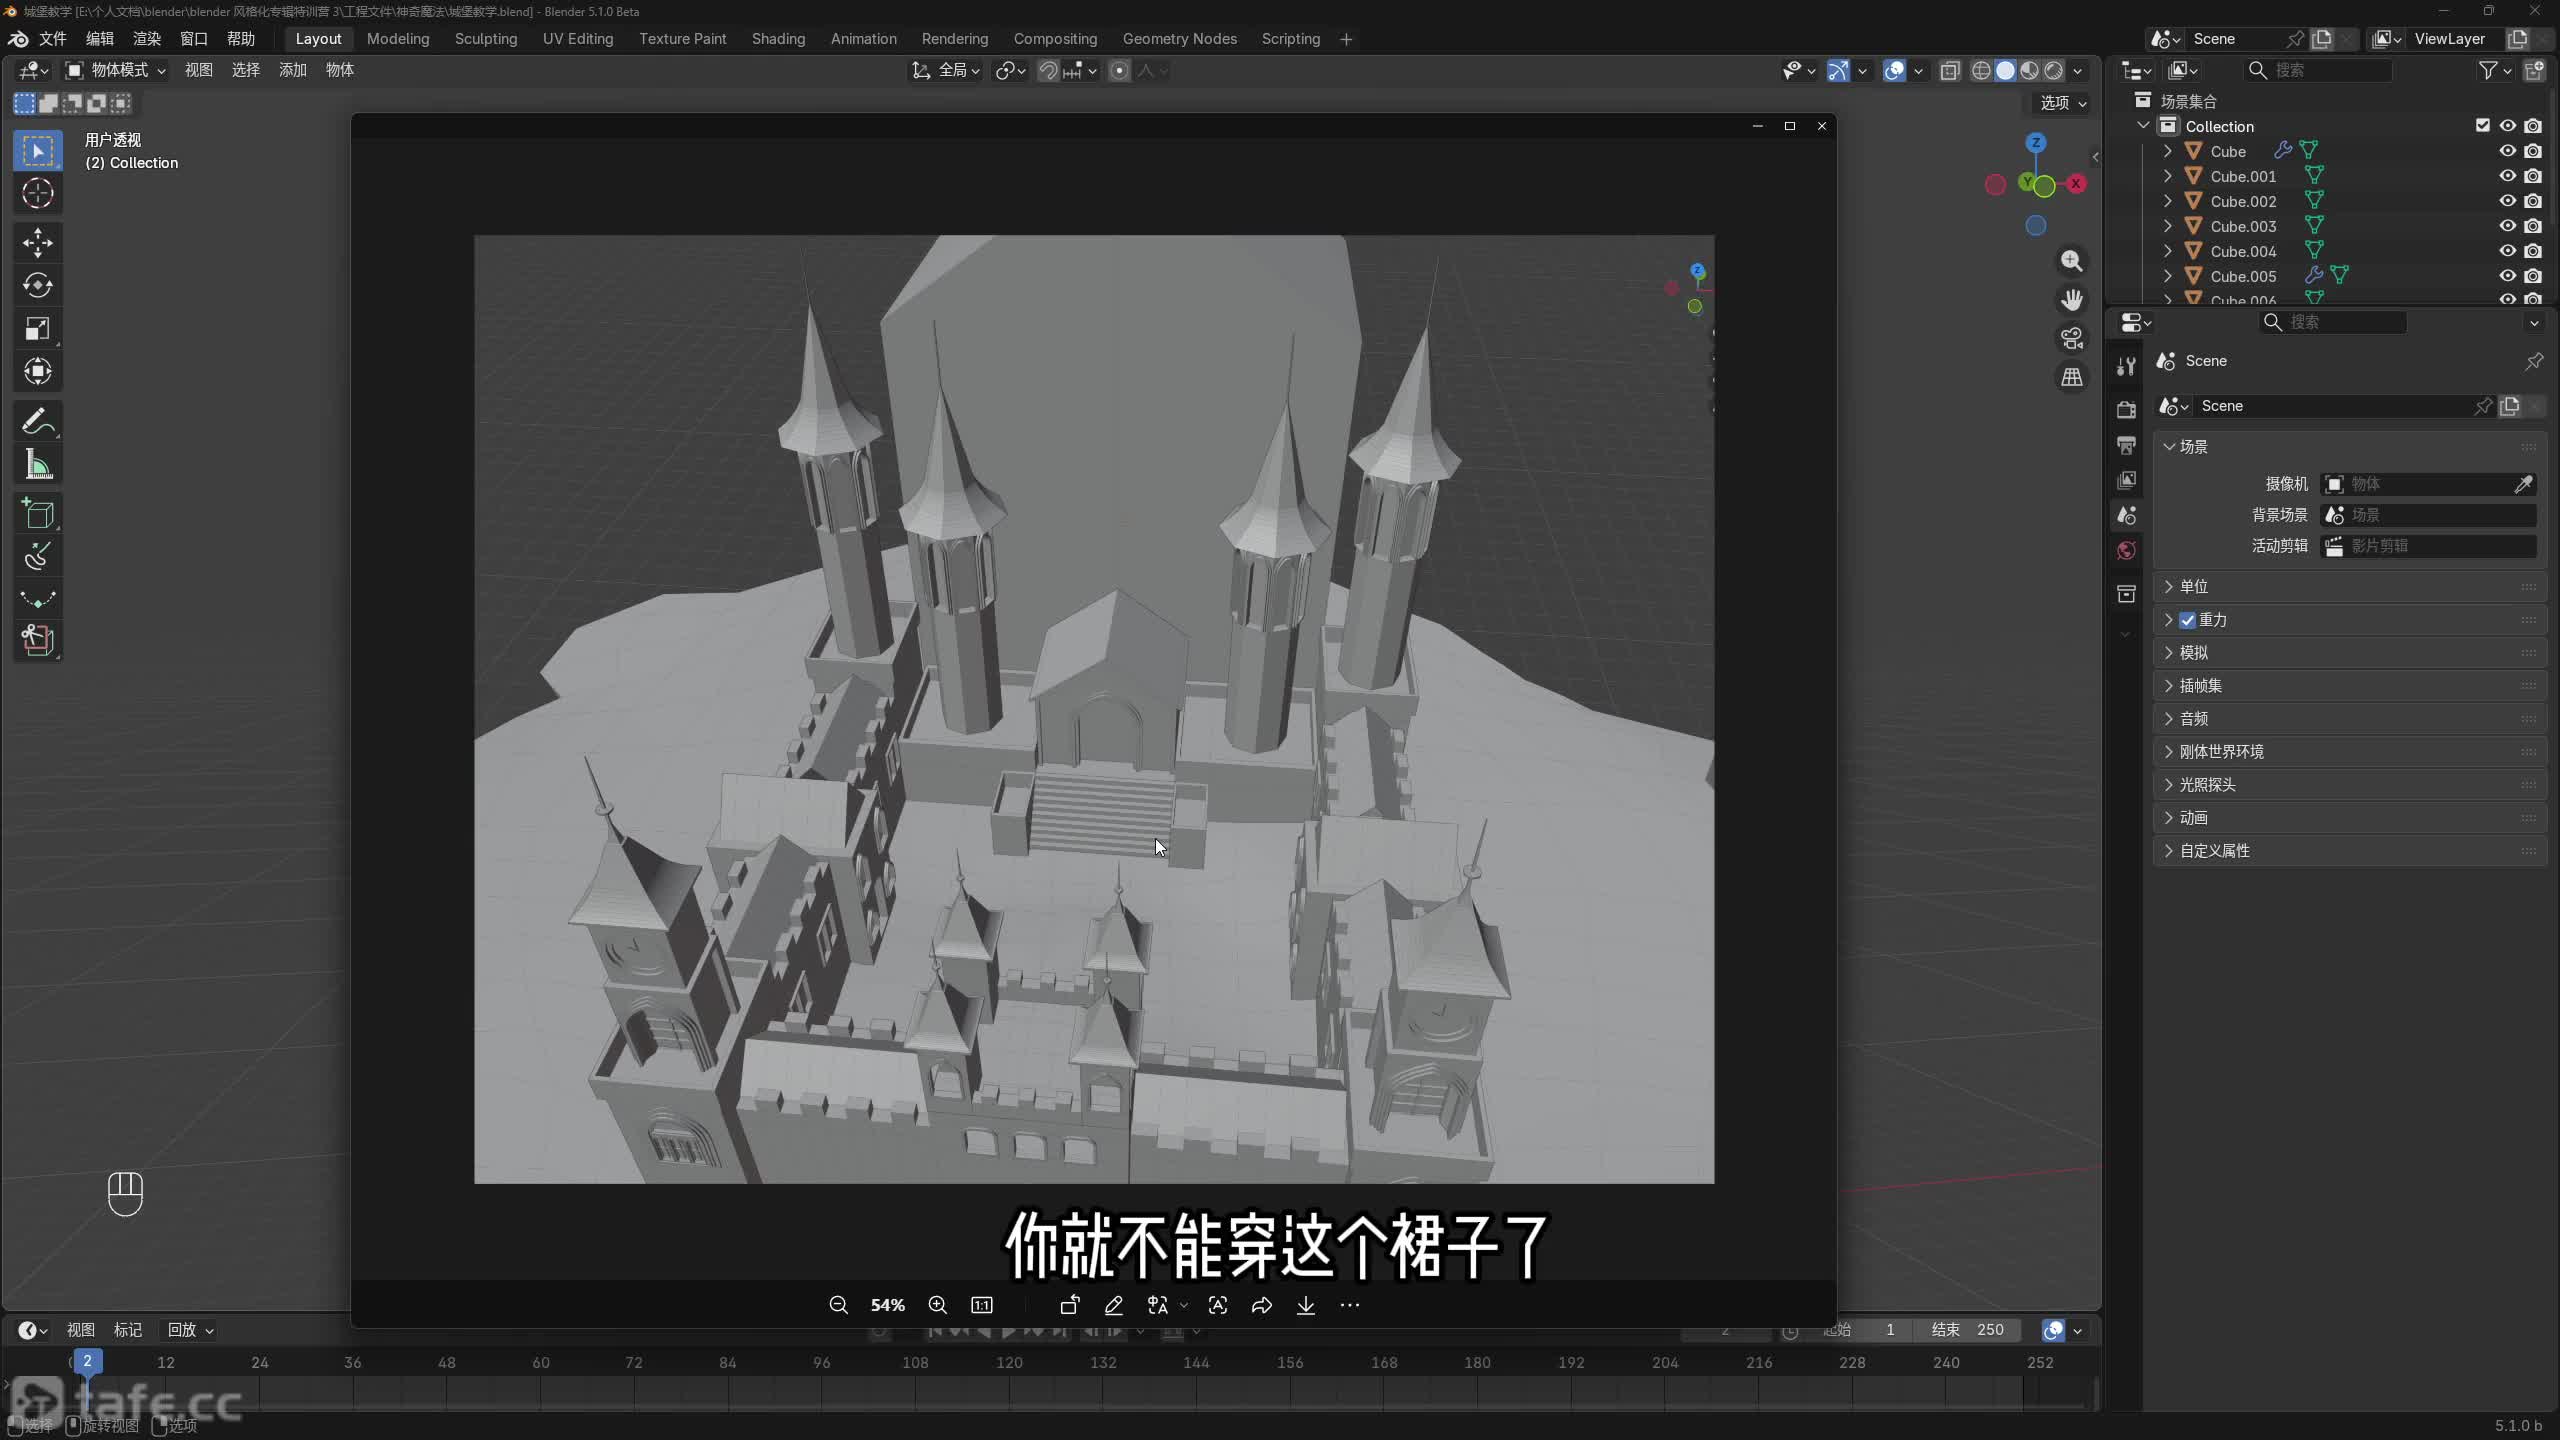
Task: Choose the Annotate pencil tool
Action: 38,421
